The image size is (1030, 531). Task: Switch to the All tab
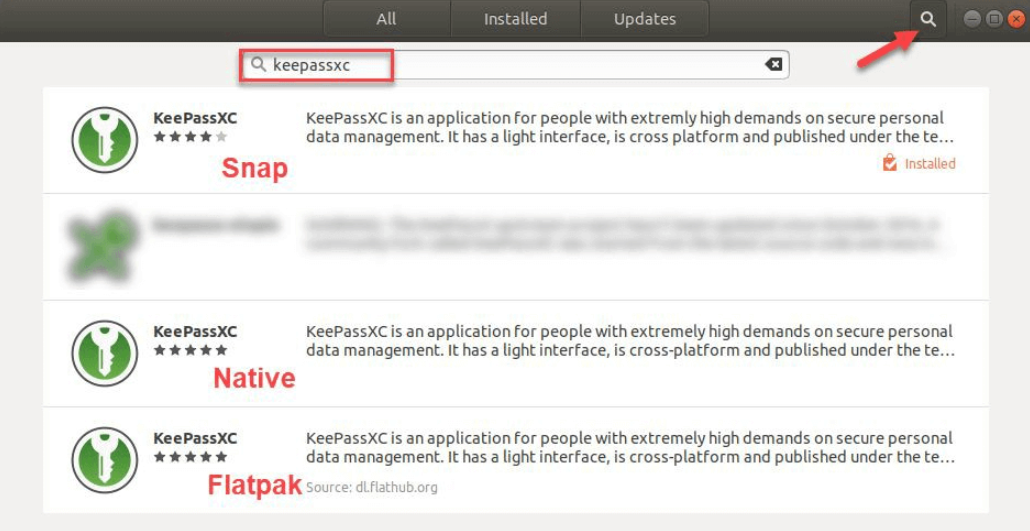(386, 19)
